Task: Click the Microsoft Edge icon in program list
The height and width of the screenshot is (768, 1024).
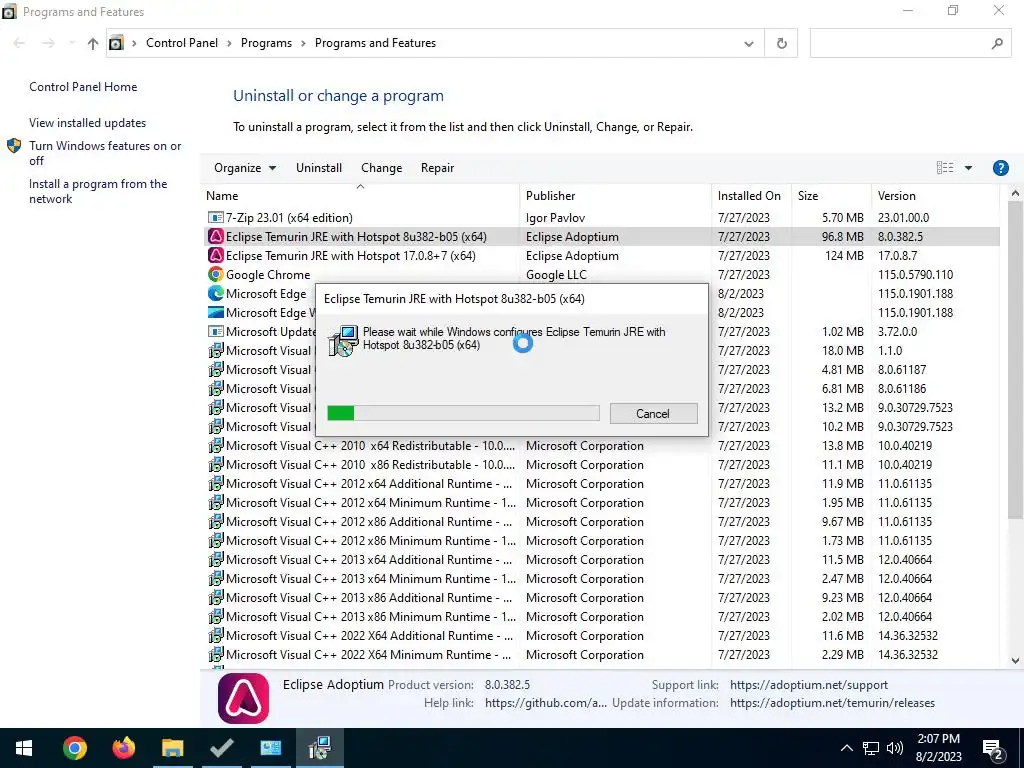Action: [x=215, y=293]
